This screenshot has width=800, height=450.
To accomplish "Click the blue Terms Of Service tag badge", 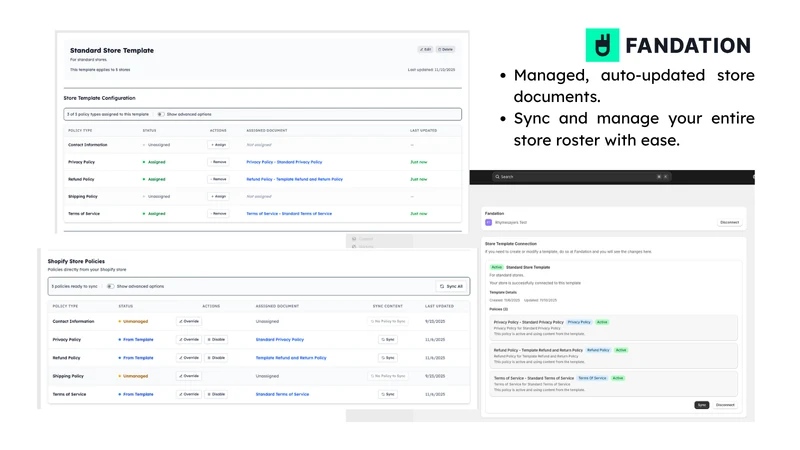I will pos(592,378).
